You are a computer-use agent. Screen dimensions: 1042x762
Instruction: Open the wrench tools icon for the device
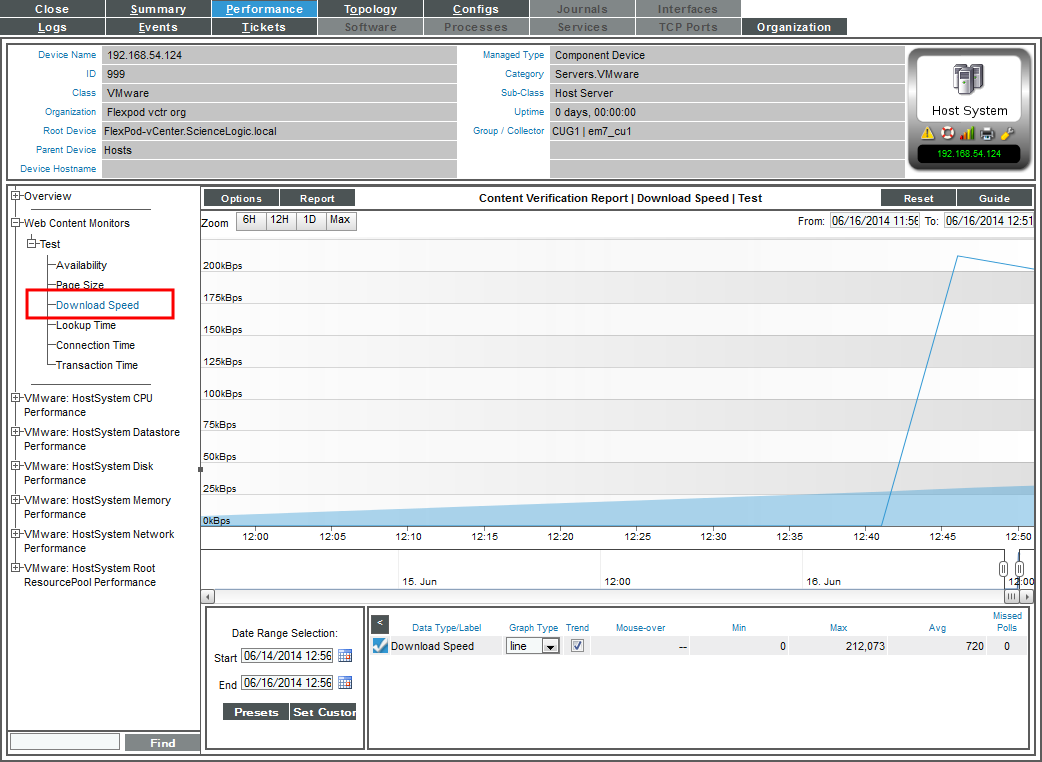pyautogui.click(x=1006, y=132)
